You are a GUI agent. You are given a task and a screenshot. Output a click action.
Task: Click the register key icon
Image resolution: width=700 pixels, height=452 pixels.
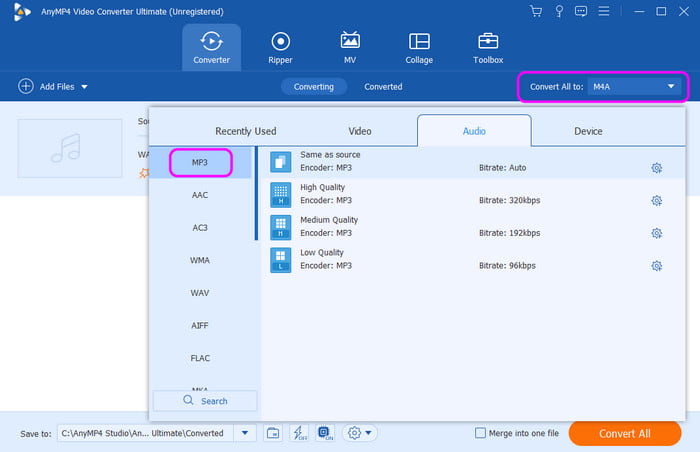click(559, 11)
